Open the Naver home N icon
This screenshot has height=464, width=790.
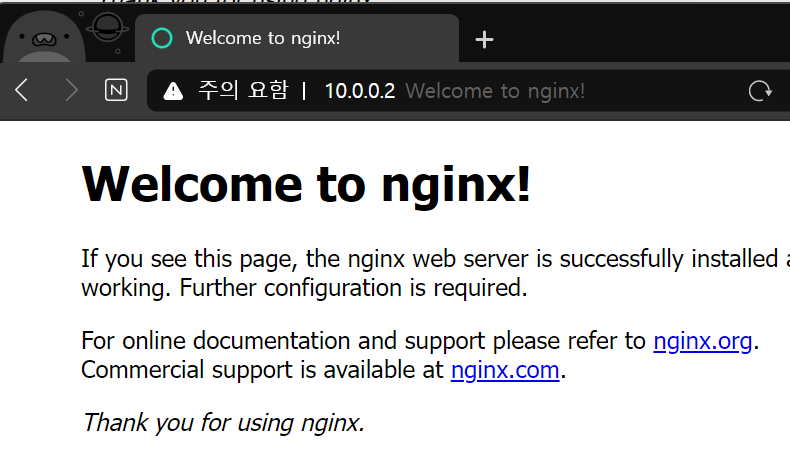[116, 91]
